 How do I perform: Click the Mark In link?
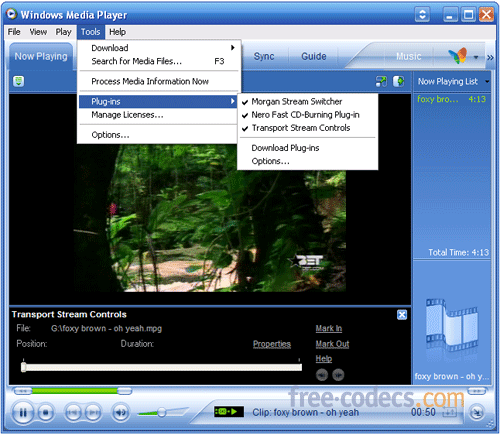tap(329, 328)
